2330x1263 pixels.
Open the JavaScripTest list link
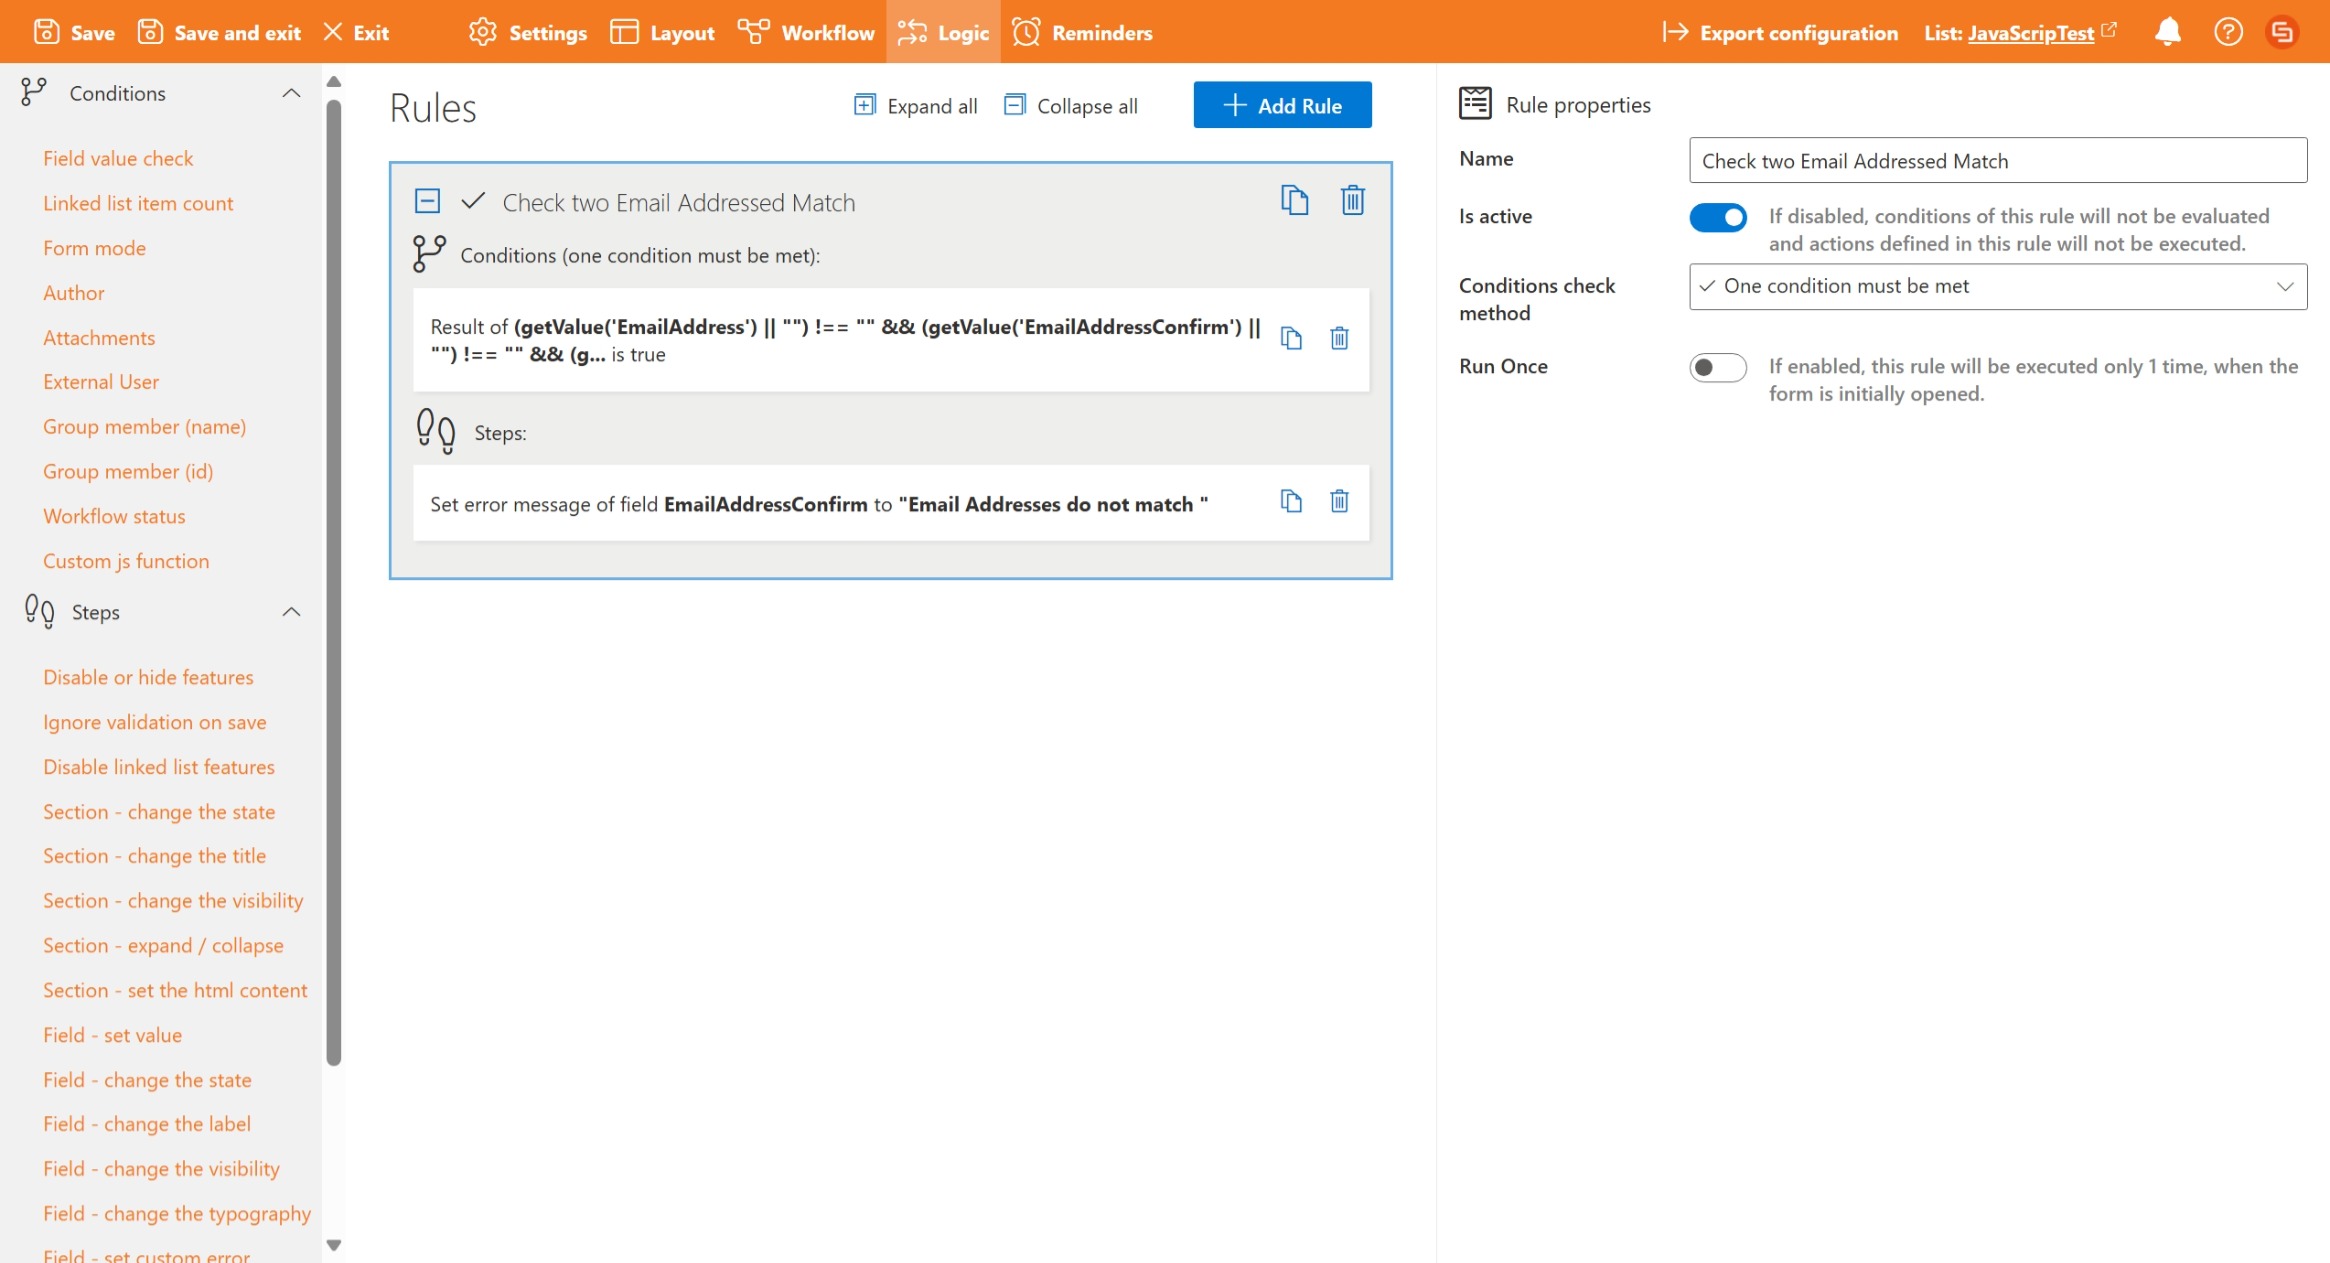[2029, 33]
